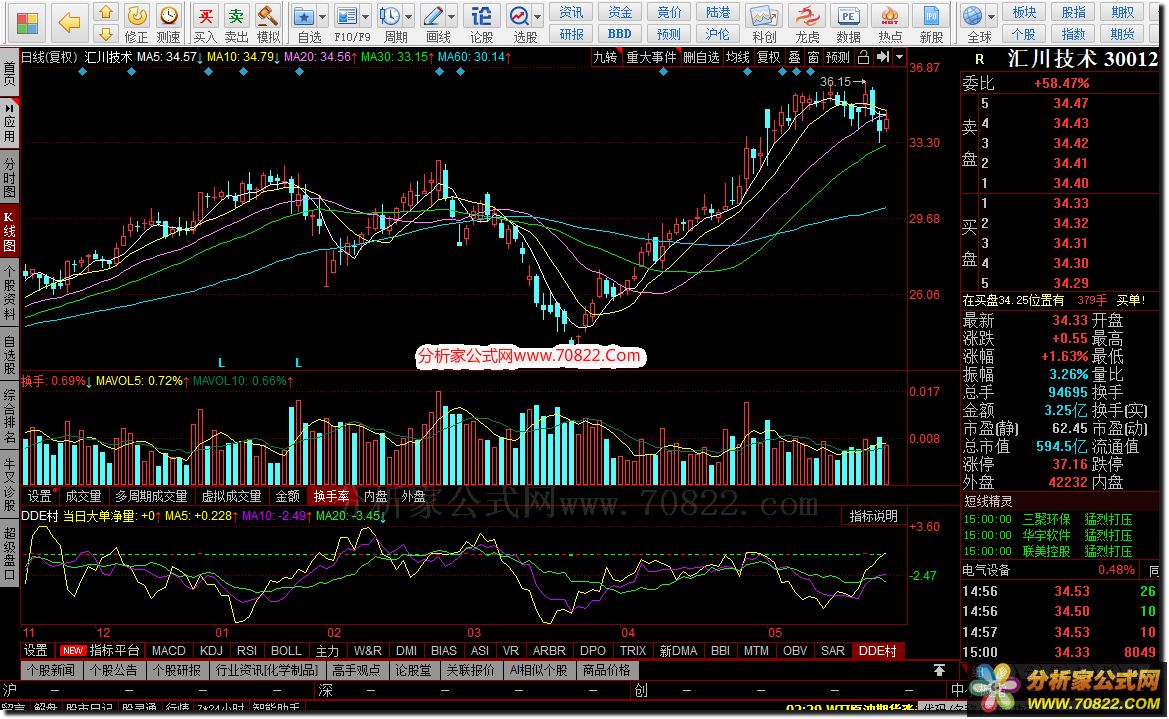
Task: Click the volume panel 设置 button
Action: tap(40, 496)
